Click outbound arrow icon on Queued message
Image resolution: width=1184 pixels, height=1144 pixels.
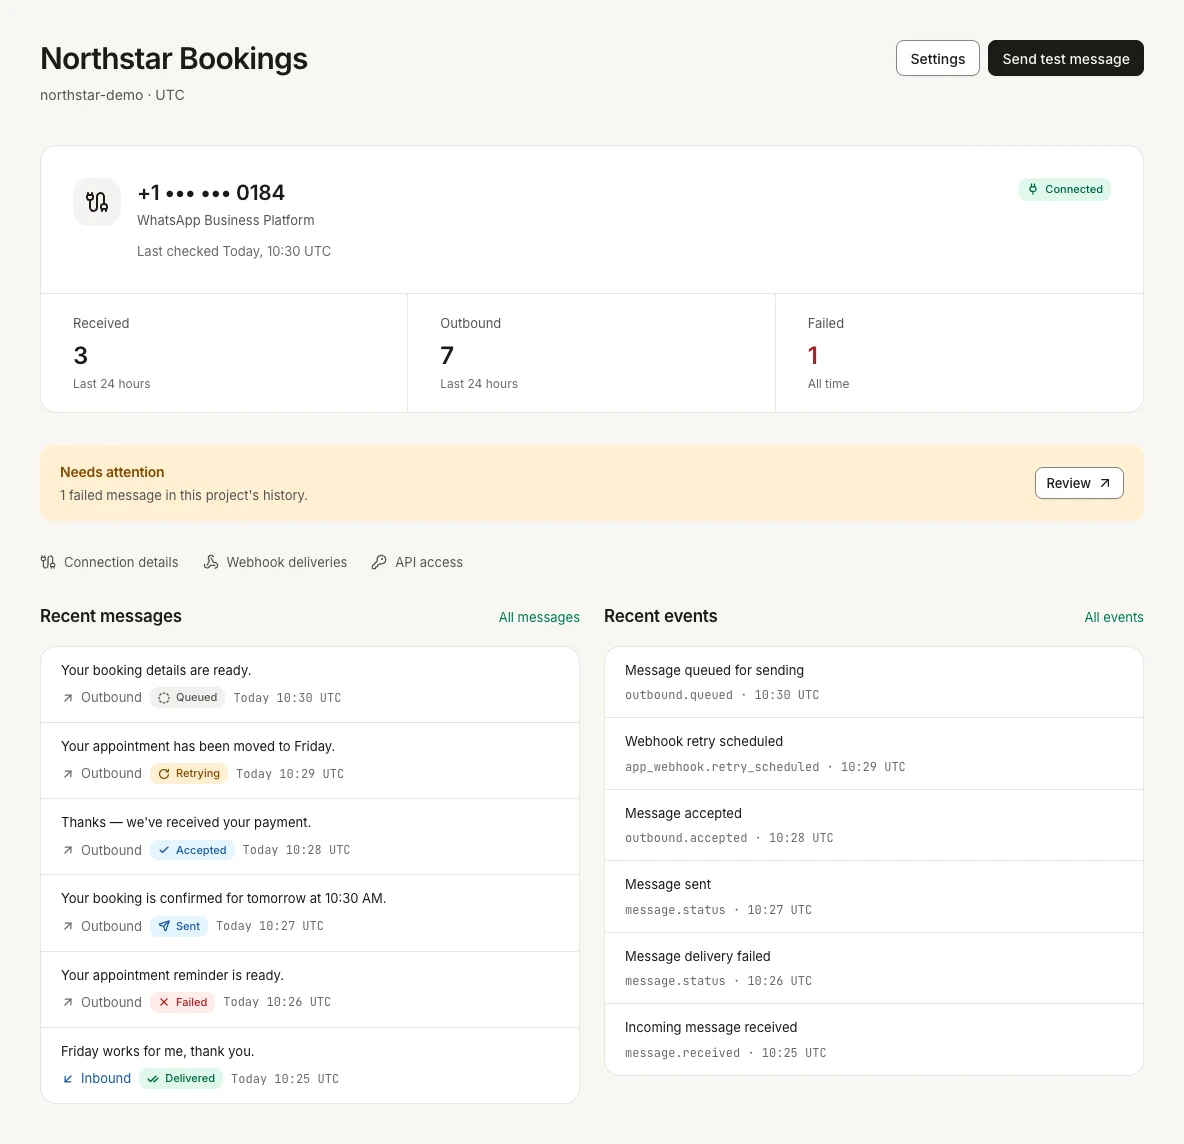[x=68, y=698]
